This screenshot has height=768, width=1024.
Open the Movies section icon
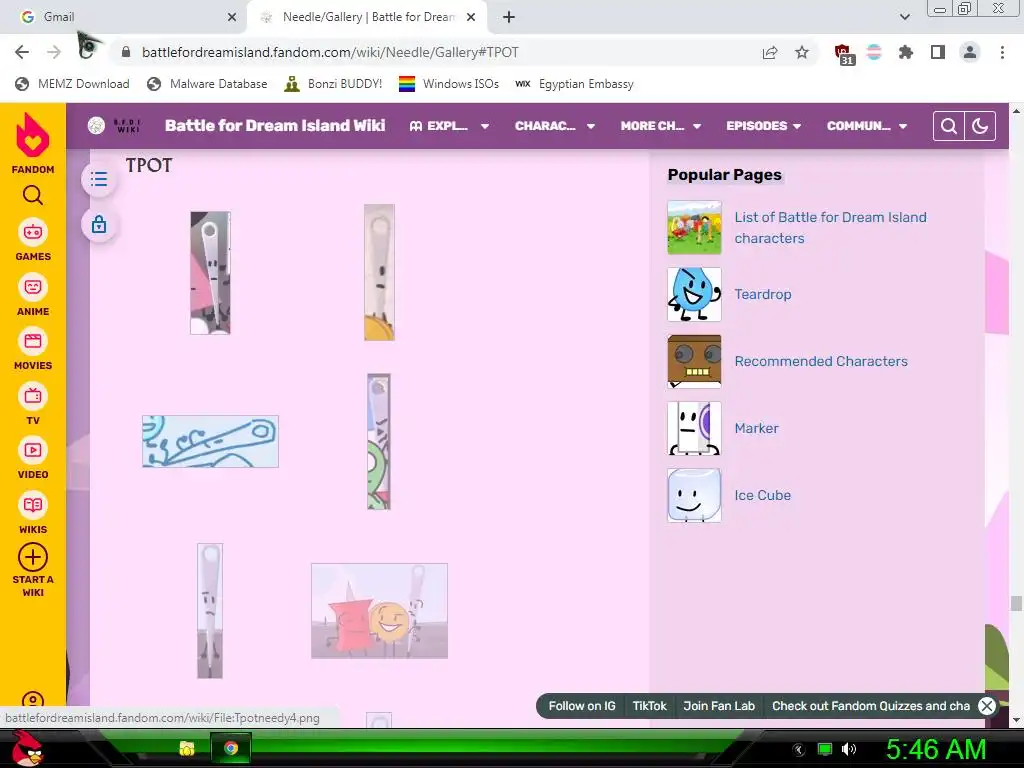tap(33, 342)
